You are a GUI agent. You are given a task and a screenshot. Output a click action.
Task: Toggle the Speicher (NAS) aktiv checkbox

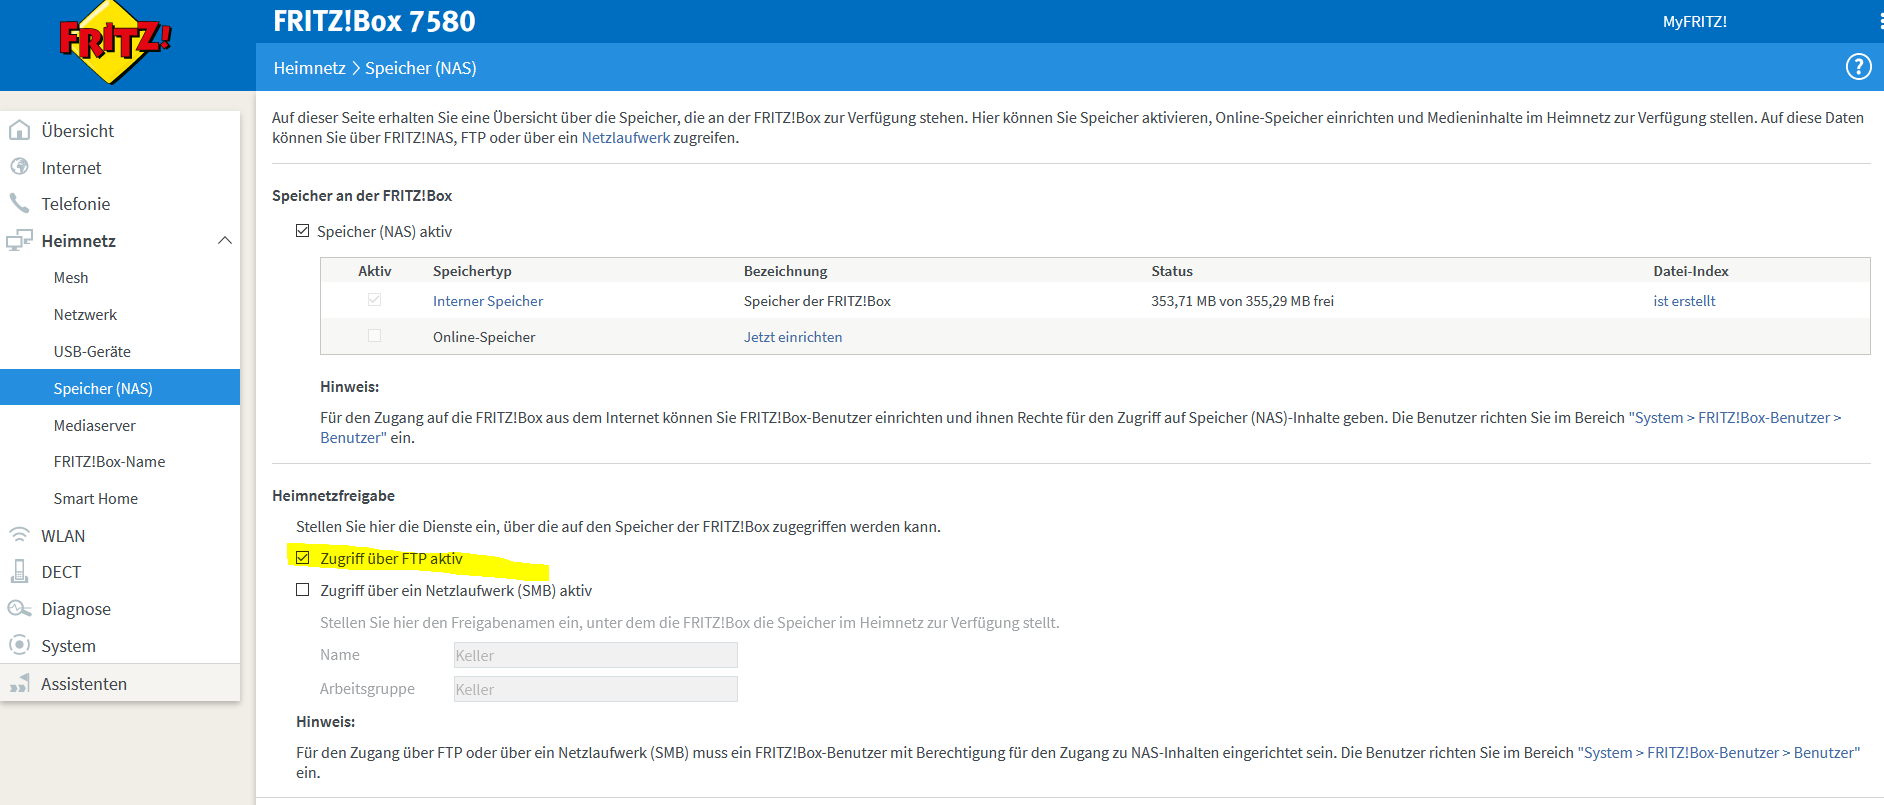point(302,231)
